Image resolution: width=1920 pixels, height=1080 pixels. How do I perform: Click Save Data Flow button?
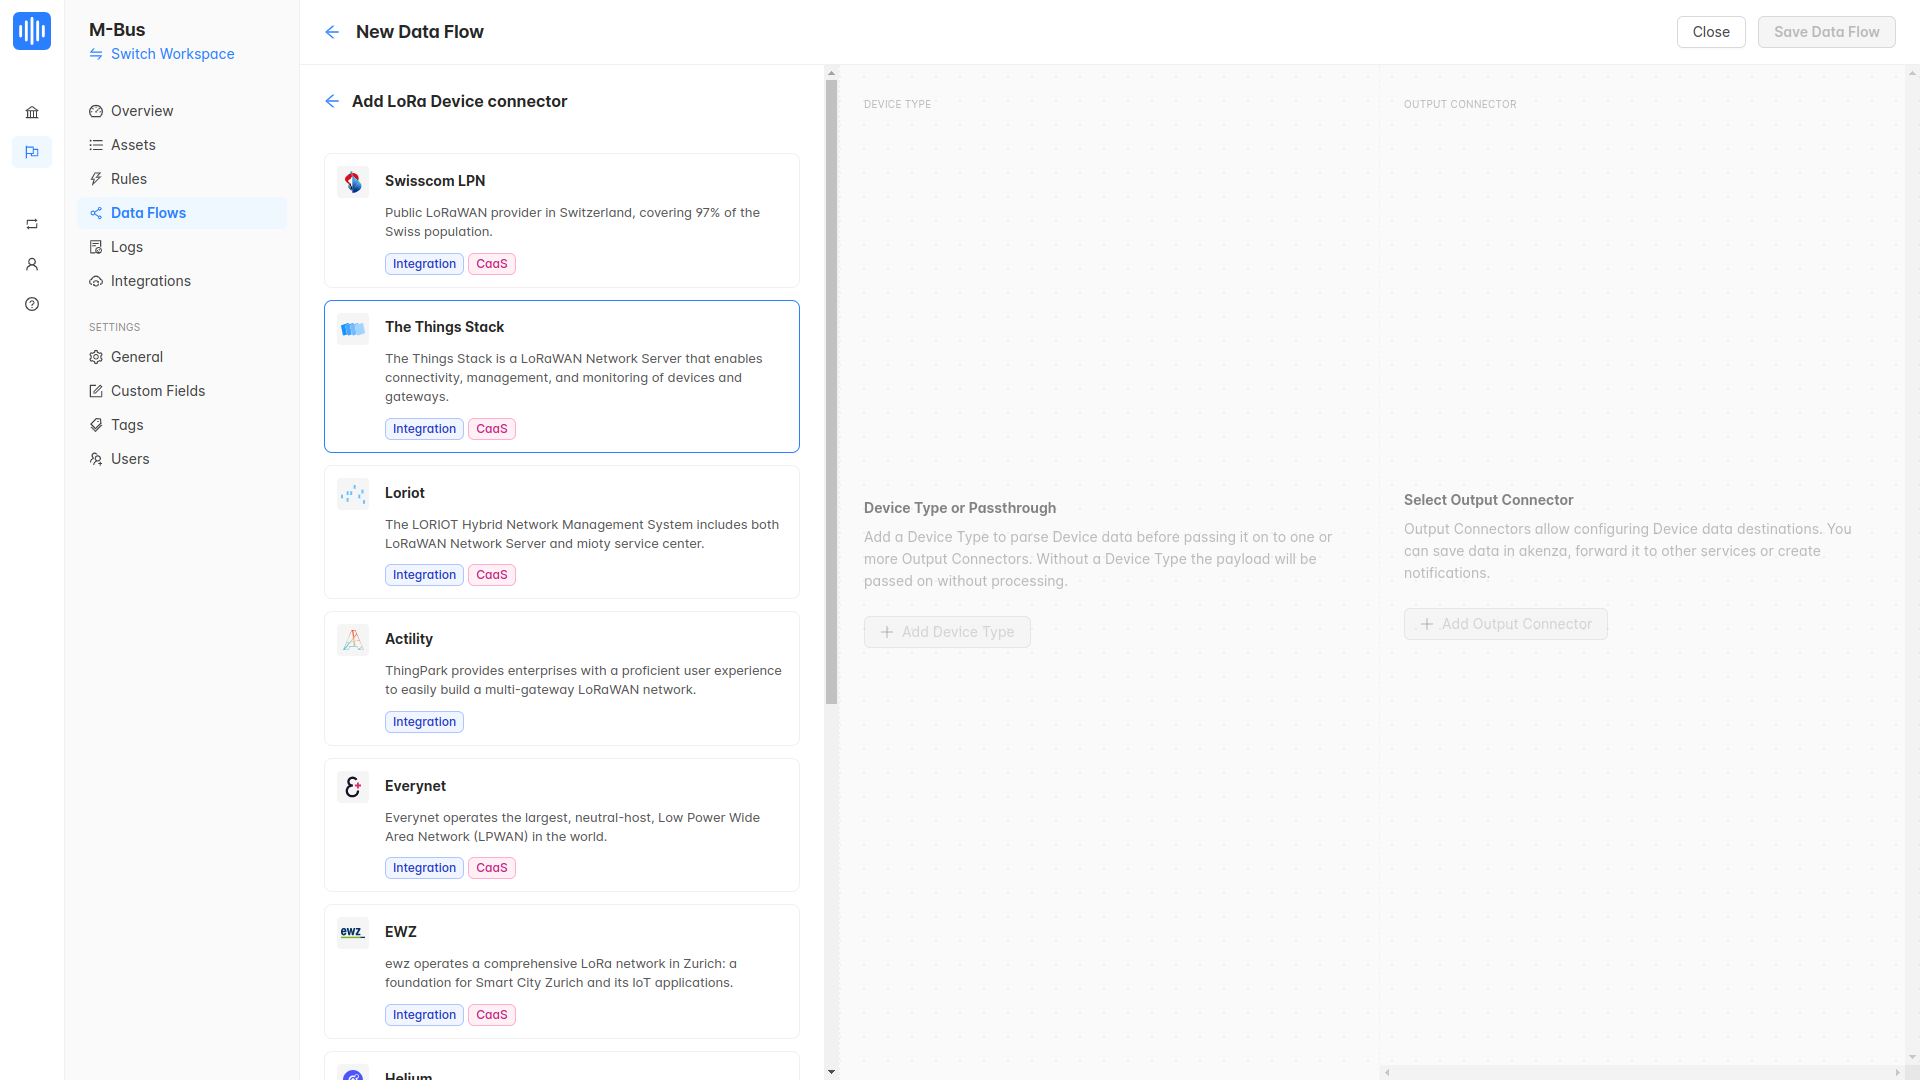point(1826,32)
